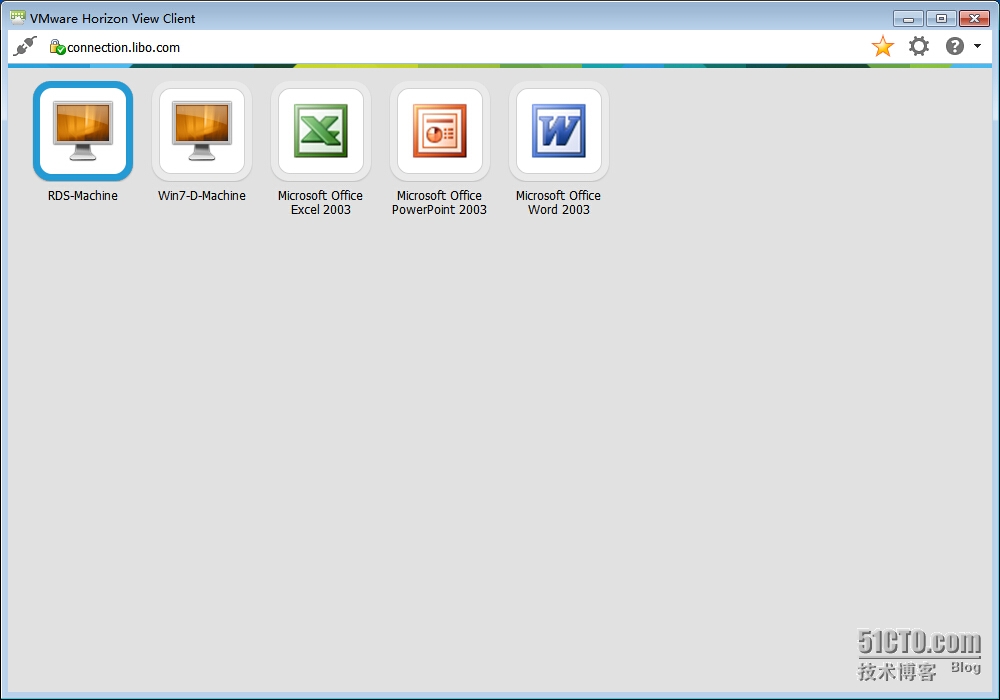The width and height of the screenshot is (1000, 700).
Task: Close the Horizon View Client window
Action: coord(974,19)
